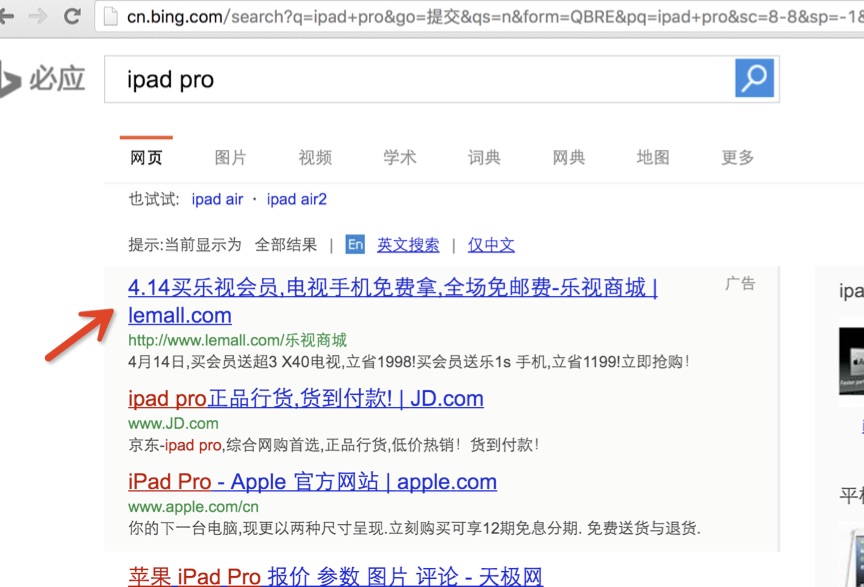Screen dimensions: 864x587
Task: Select 仅中文 Chinese-only results
Action: [491, 245]
